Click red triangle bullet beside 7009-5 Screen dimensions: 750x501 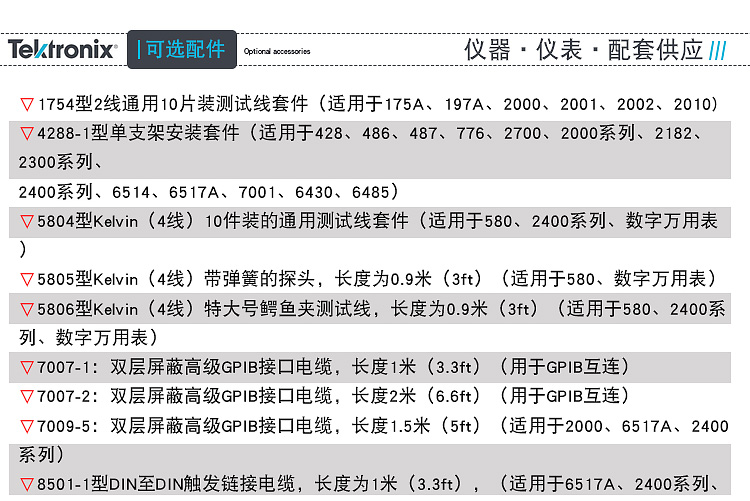tap(27, 426)
